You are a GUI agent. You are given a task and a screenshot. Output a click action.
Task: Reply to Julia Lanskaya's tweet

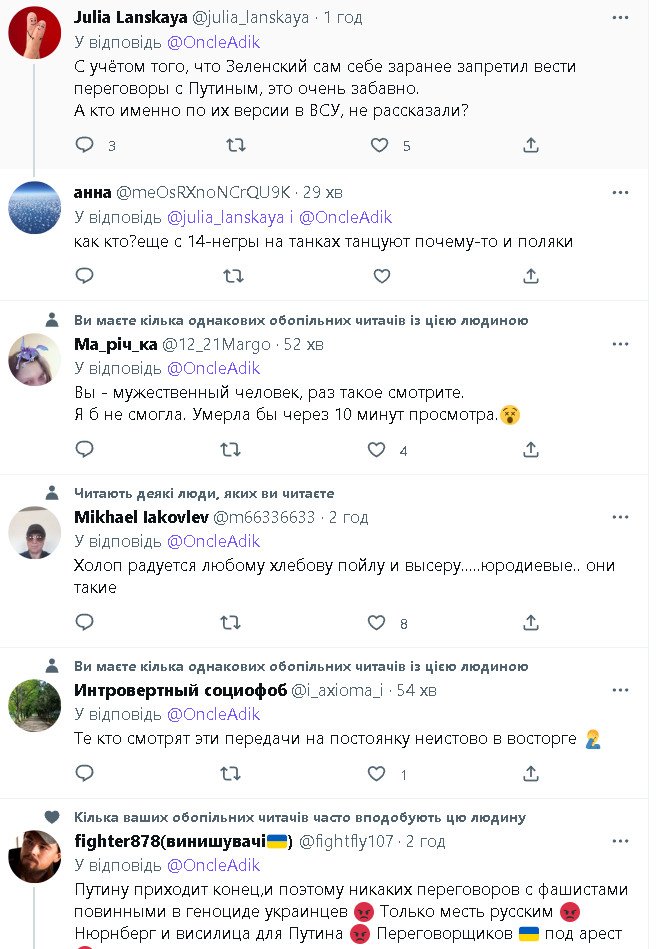[85, 146]
